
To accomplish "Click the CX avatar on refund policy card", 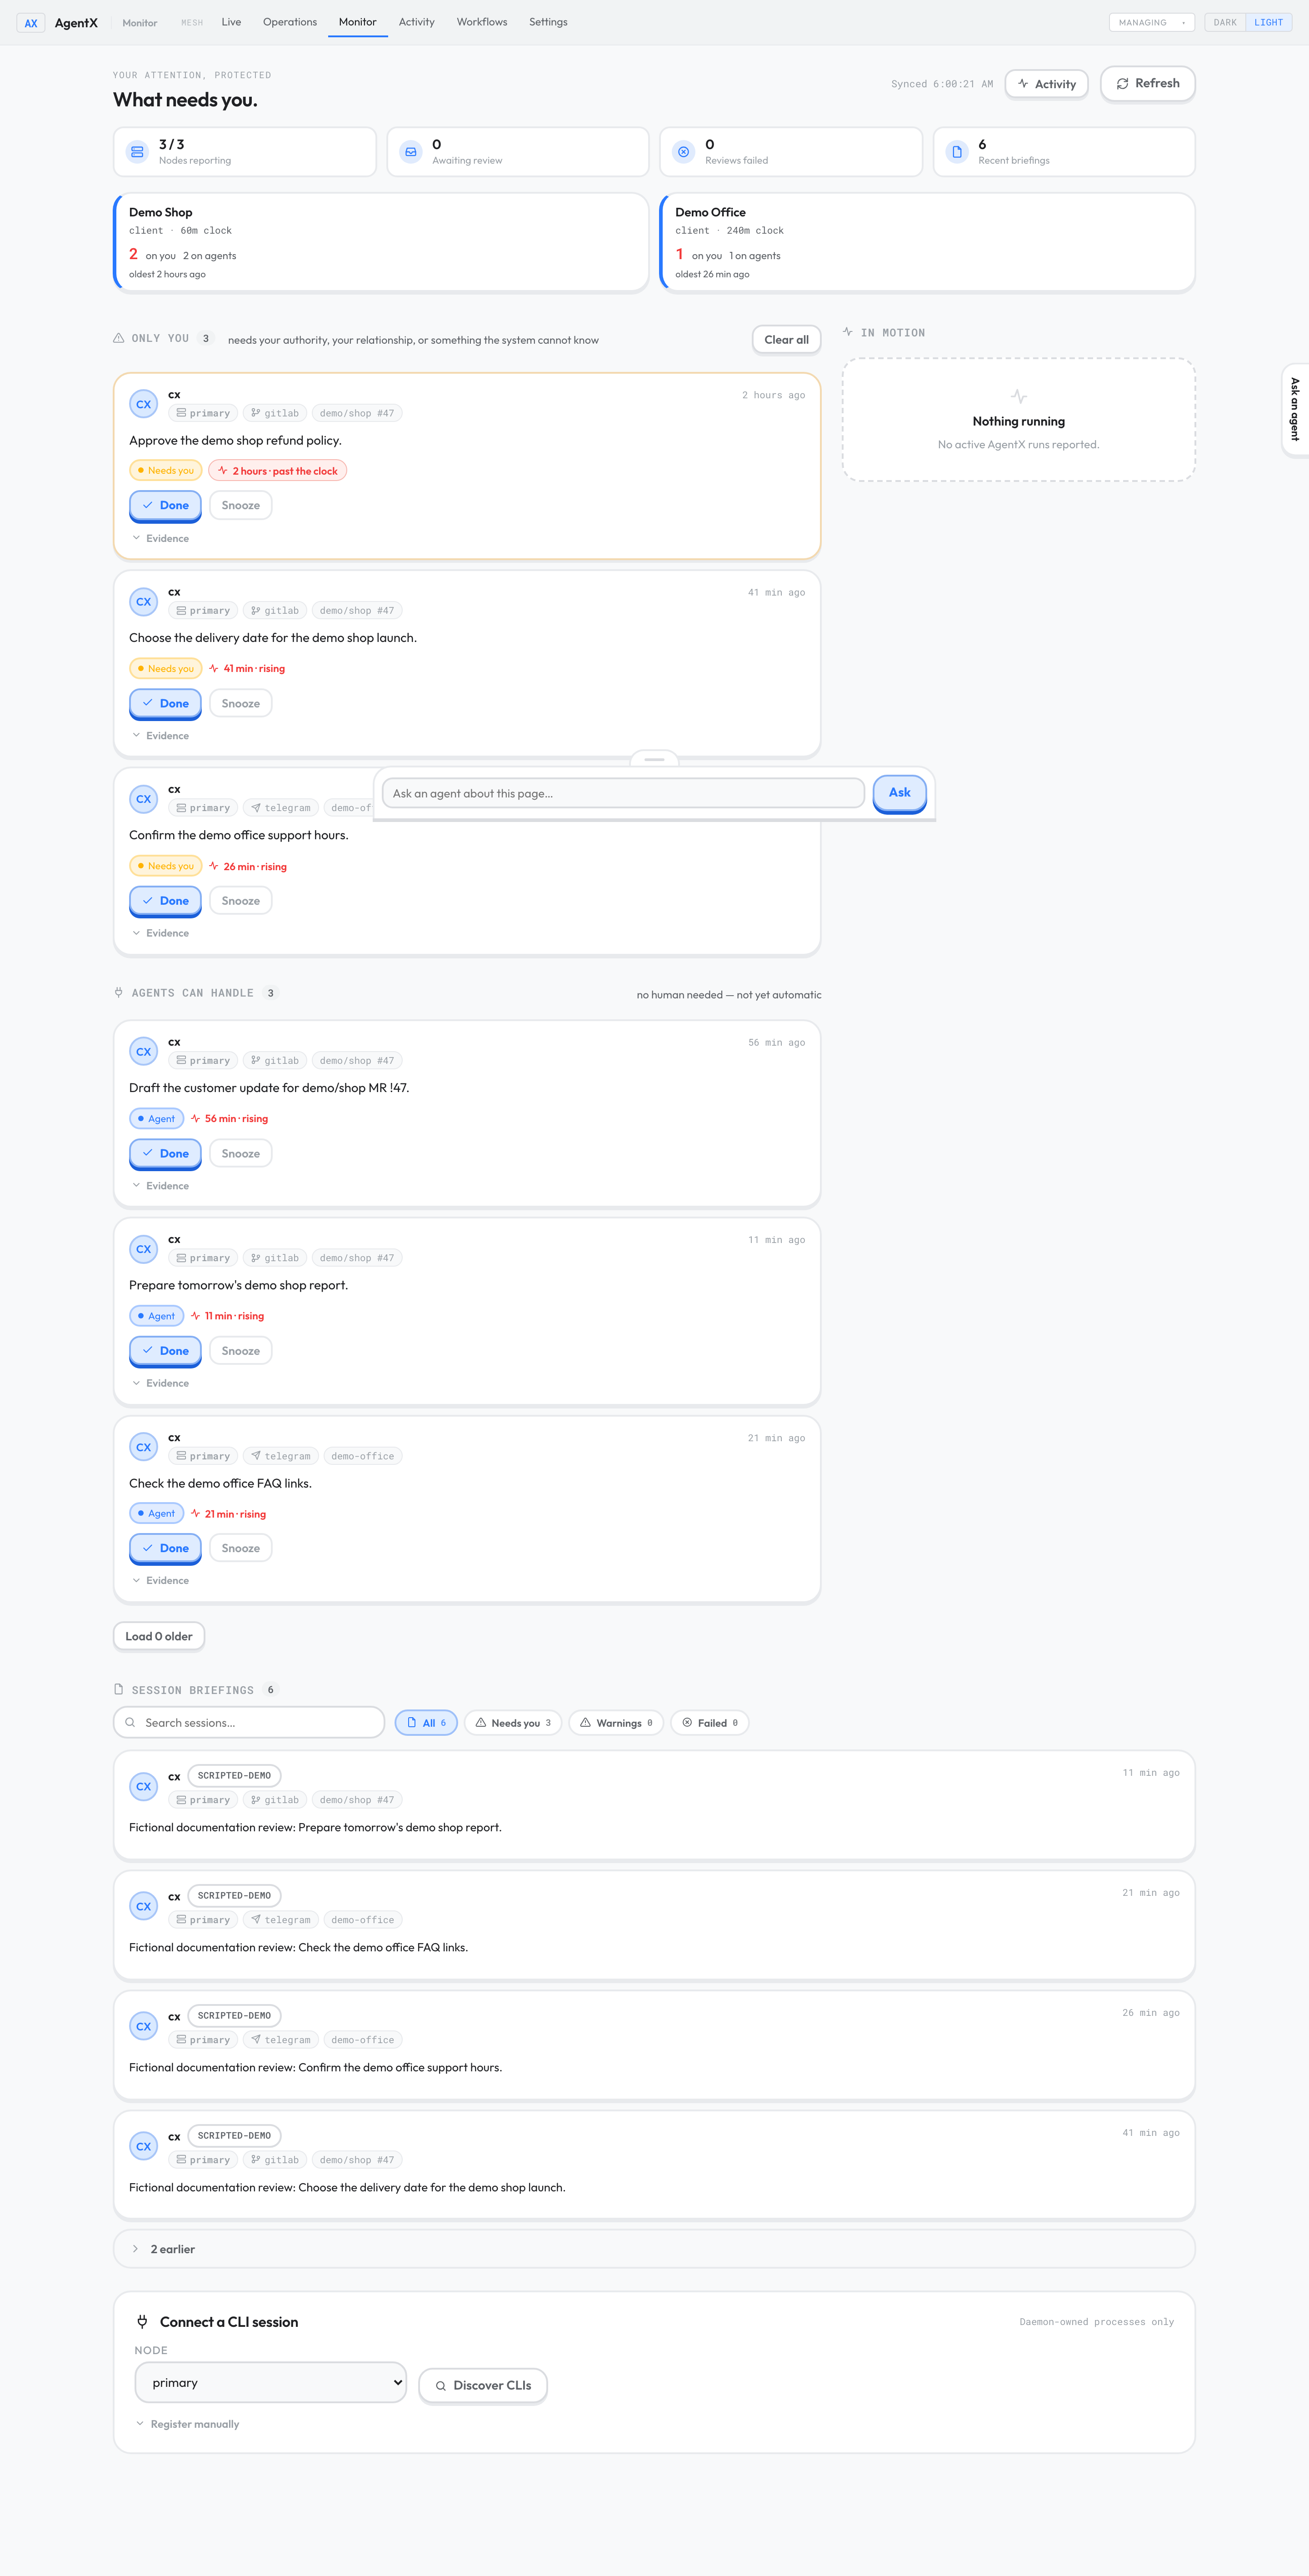I will pyautogui.click(x=144, y=404).
